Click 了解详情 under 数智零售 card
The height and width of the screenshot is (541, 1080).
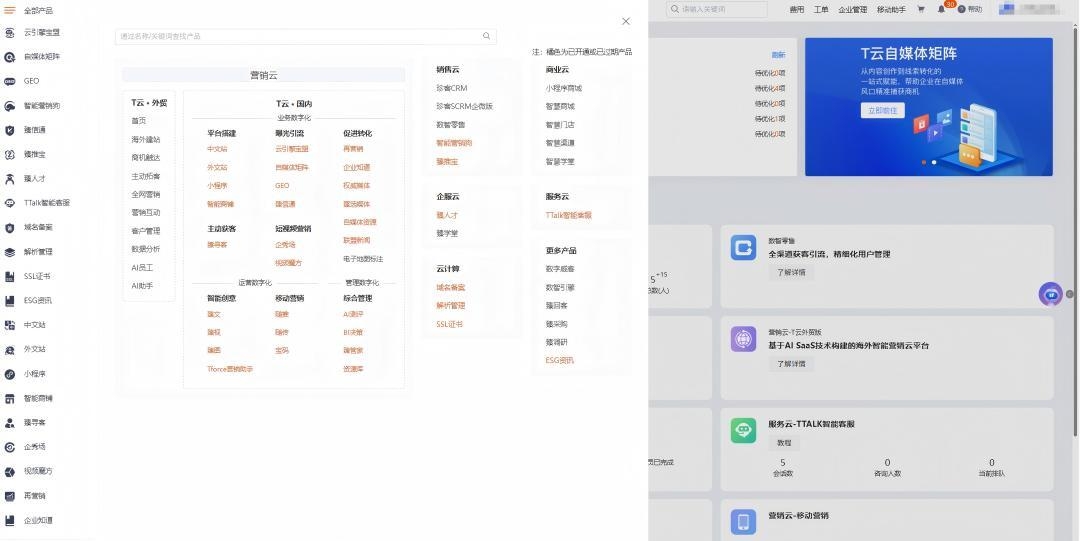pyautogui.click(x=791, y=272)
